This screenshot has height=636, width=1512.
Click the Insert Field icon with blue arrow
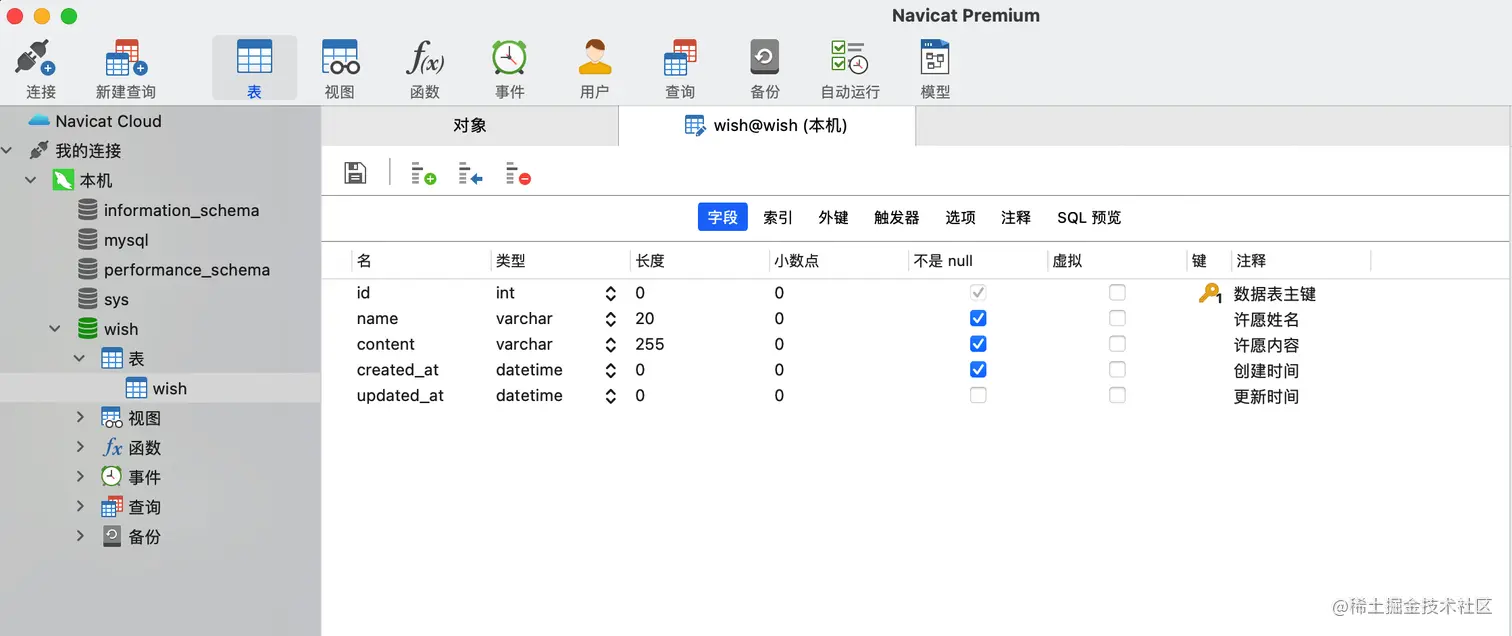[470, 174]
